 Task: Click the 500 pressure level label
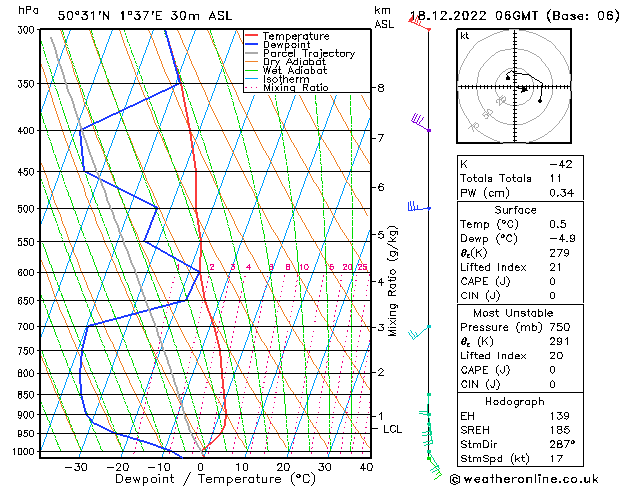point(28,209)
